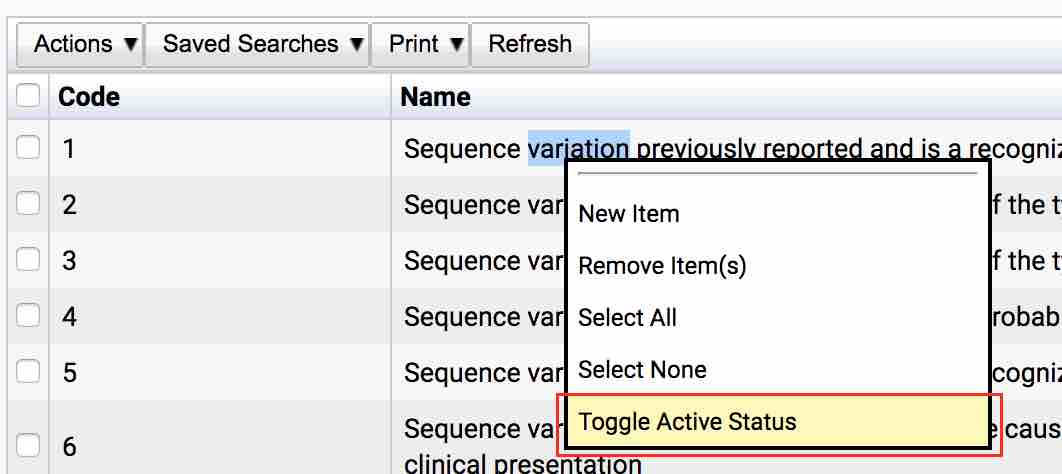Check the checkbox for code 1
Screen dimensions: 1062x474
click(28, 148)
